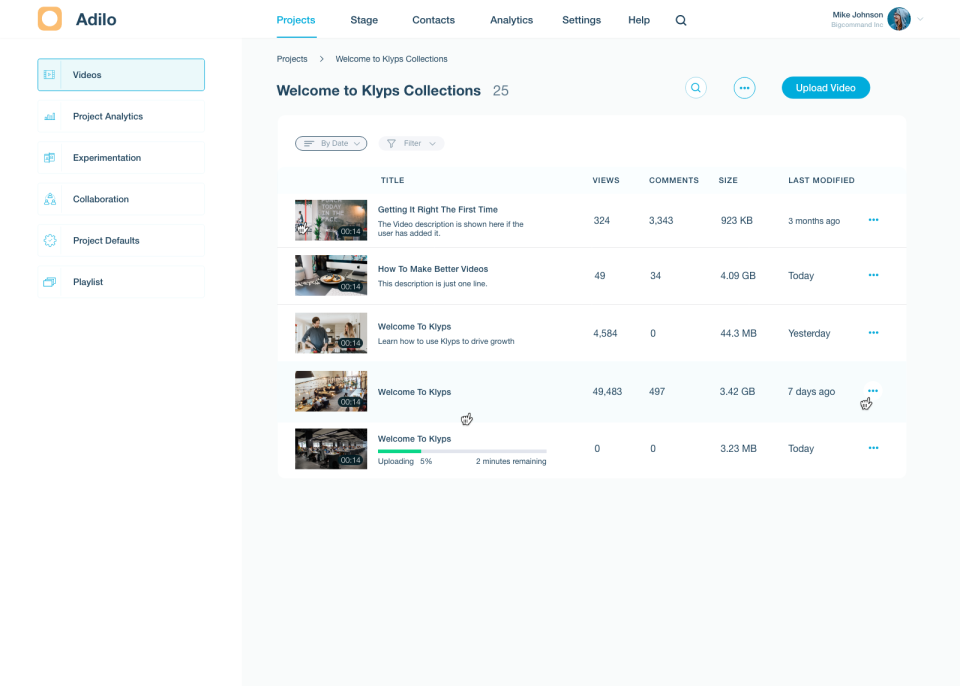Click the Experimentation flask icon
This screenshot has width=960, height=686.
coord(48,157)
